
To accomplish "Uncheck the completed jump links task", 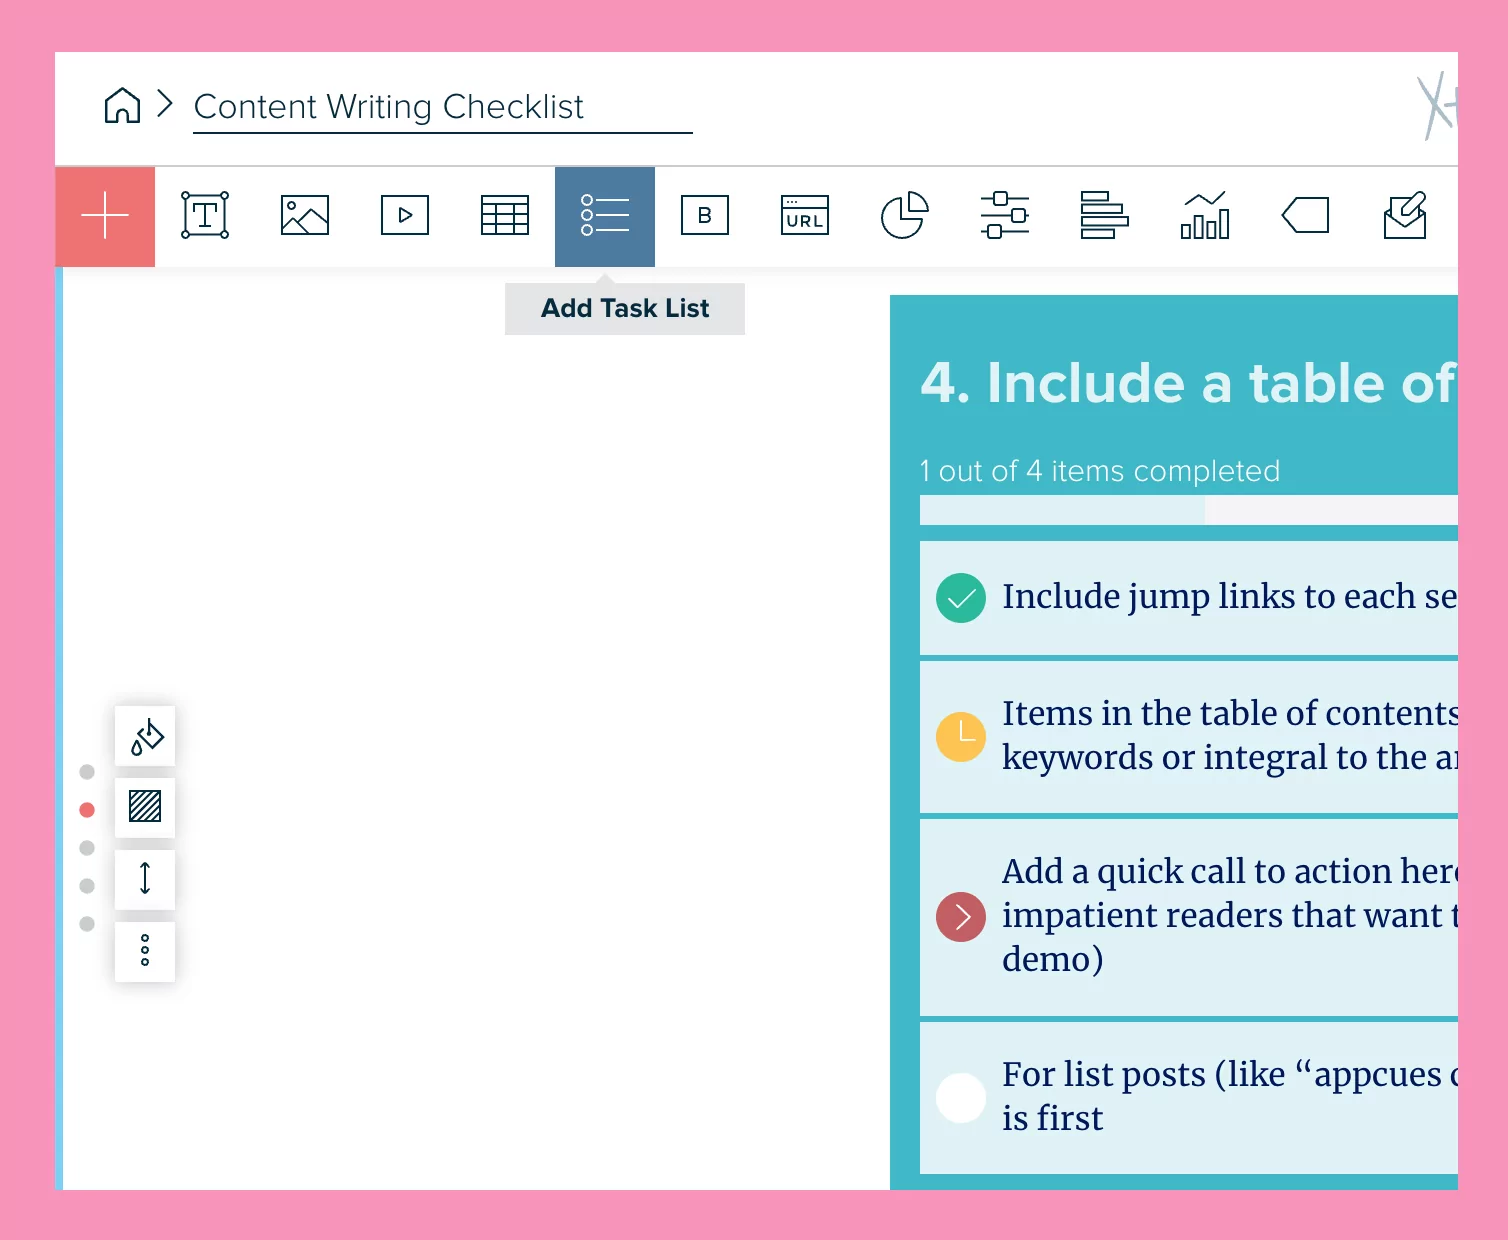I will 960,597.
